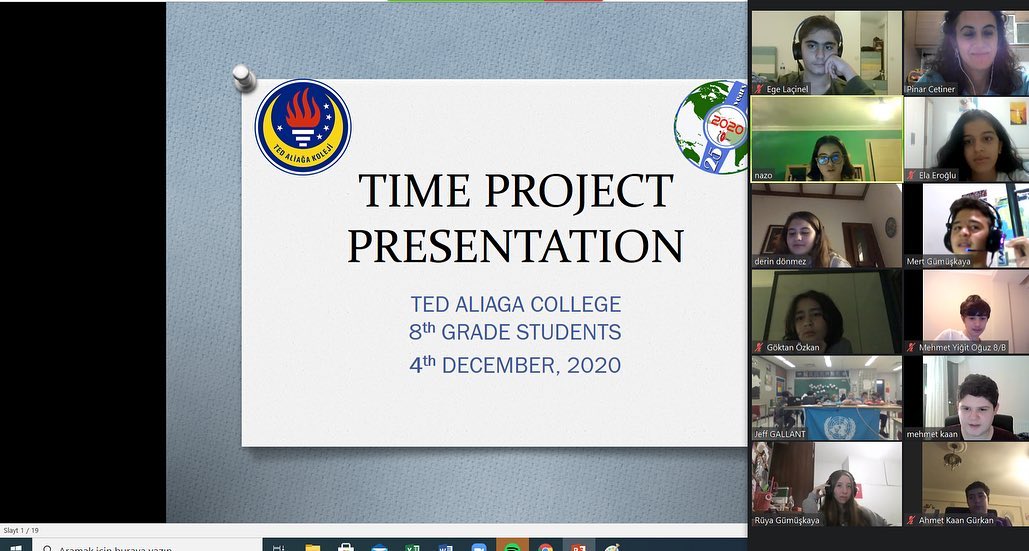Open File Explorer from the taskbar

(x=312, y=545)
